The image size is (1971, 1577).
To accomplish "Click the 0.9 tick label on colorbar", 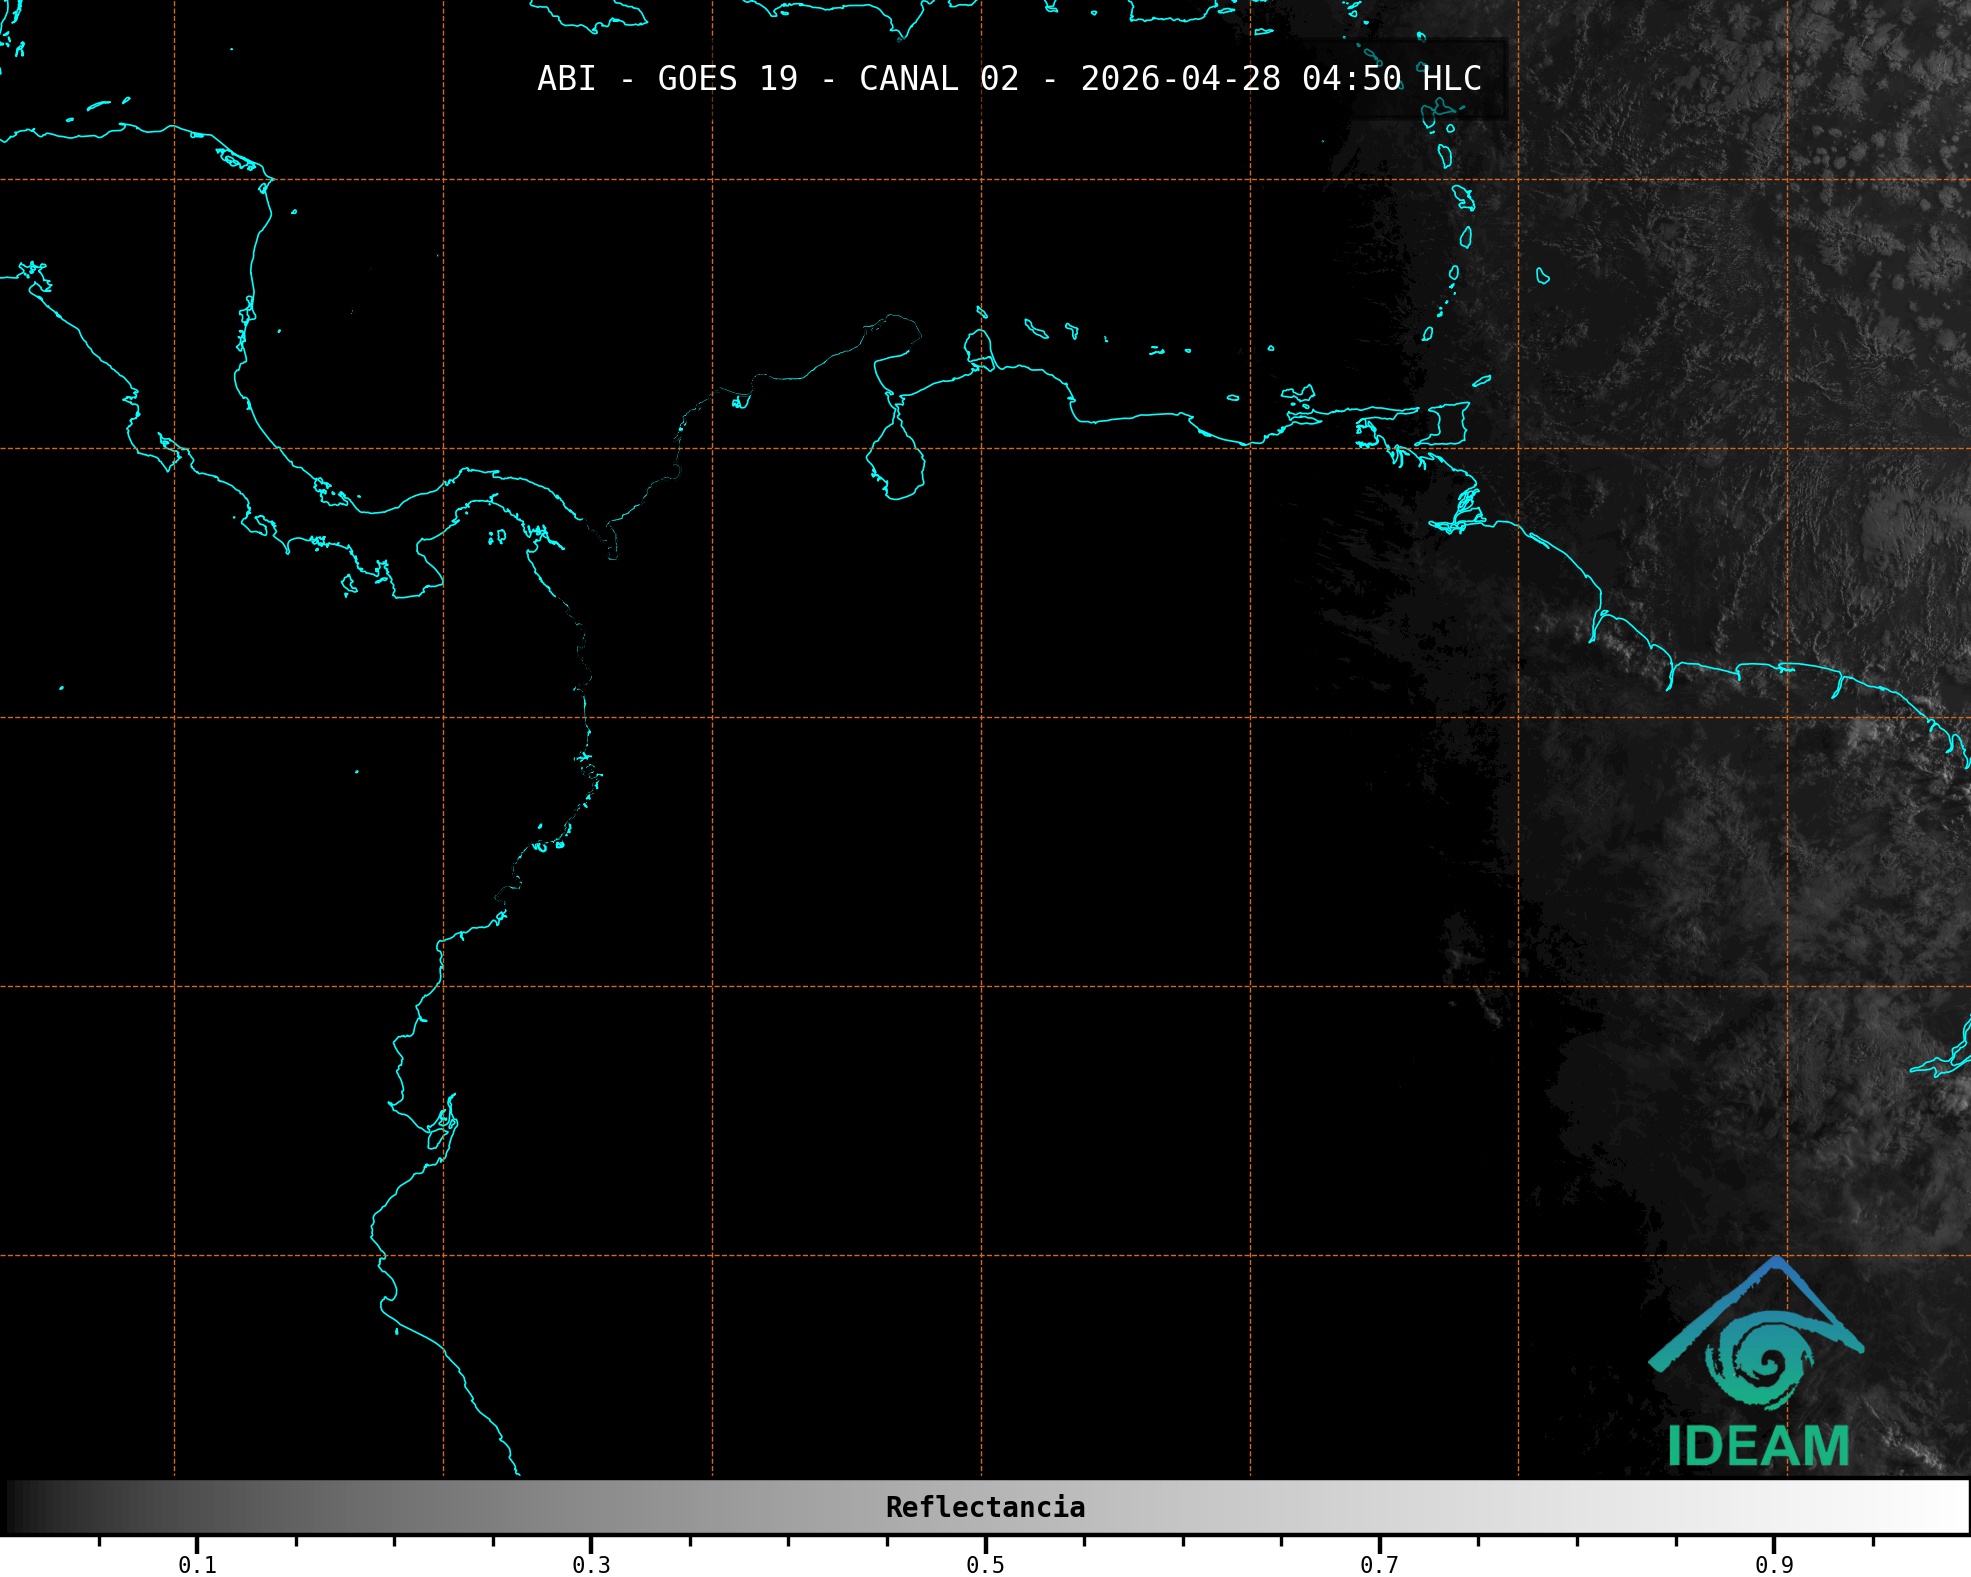I will click(x=1773, y=1565).
